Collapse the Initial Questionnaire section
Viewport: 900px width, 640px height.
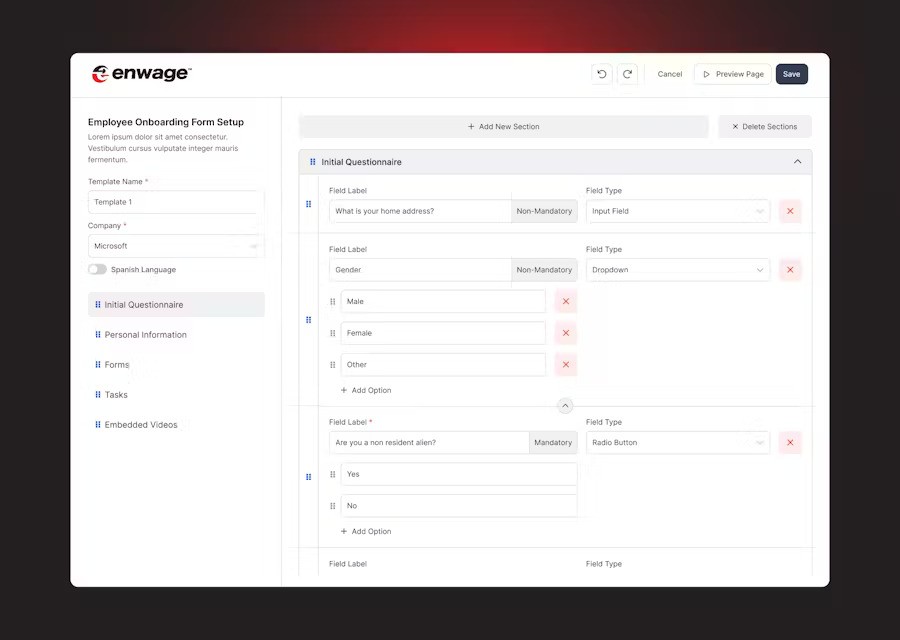tap(797, 162)
